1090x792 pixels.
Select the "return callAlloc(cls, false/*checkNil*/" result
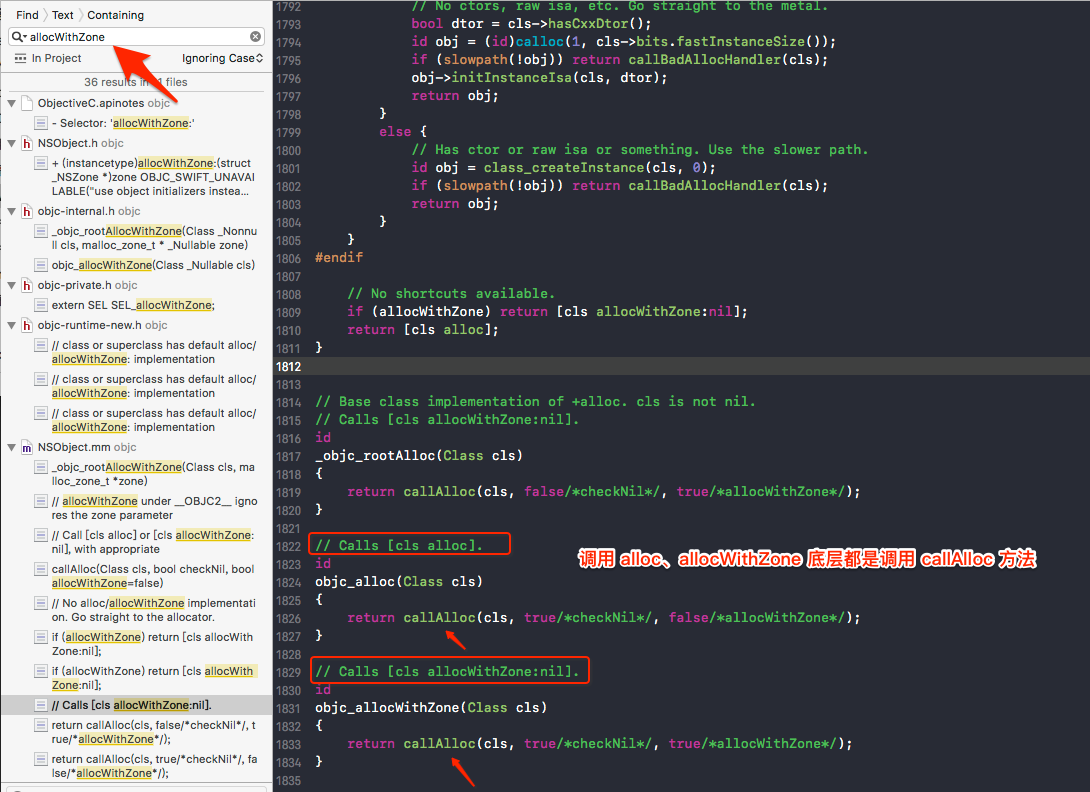pos(154,732)
